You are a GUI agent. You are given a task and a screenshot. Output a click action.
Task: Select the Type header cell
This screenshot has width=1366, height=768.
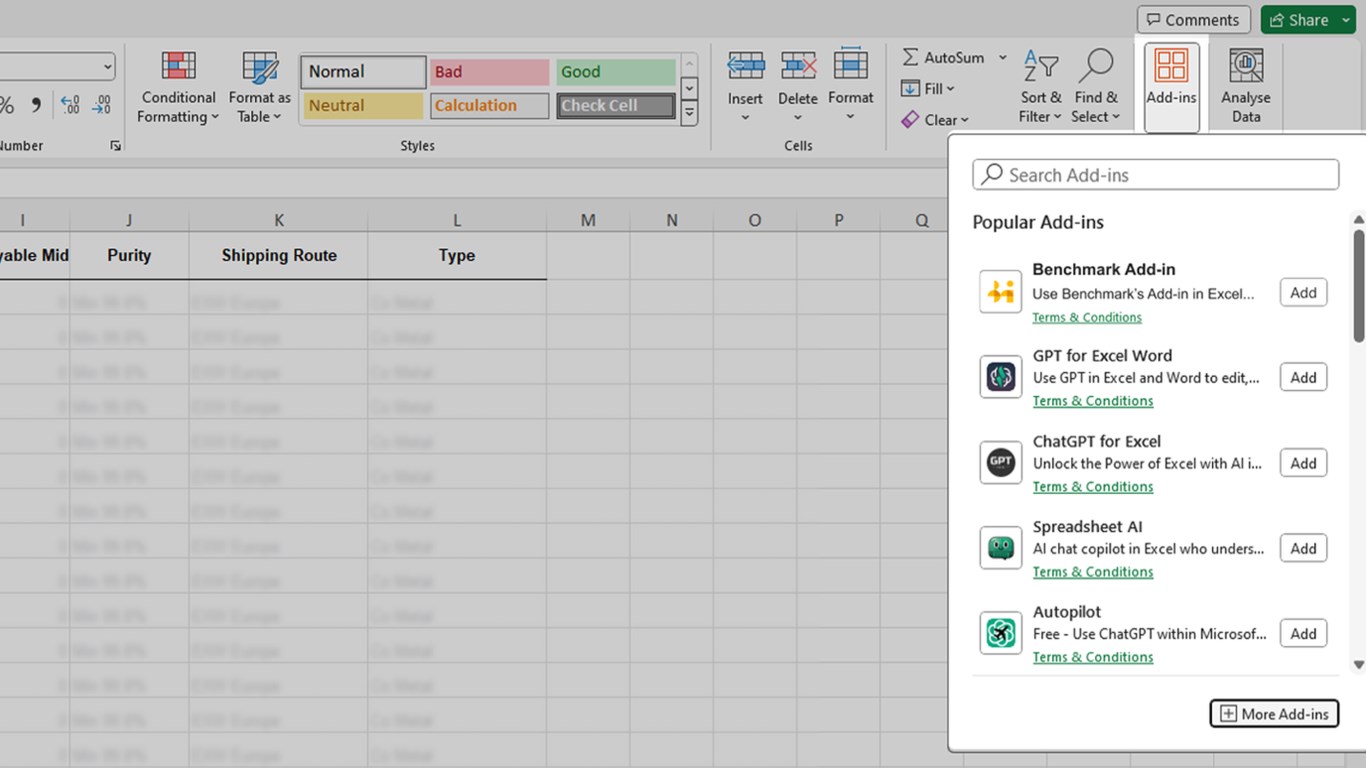[457, 255]
